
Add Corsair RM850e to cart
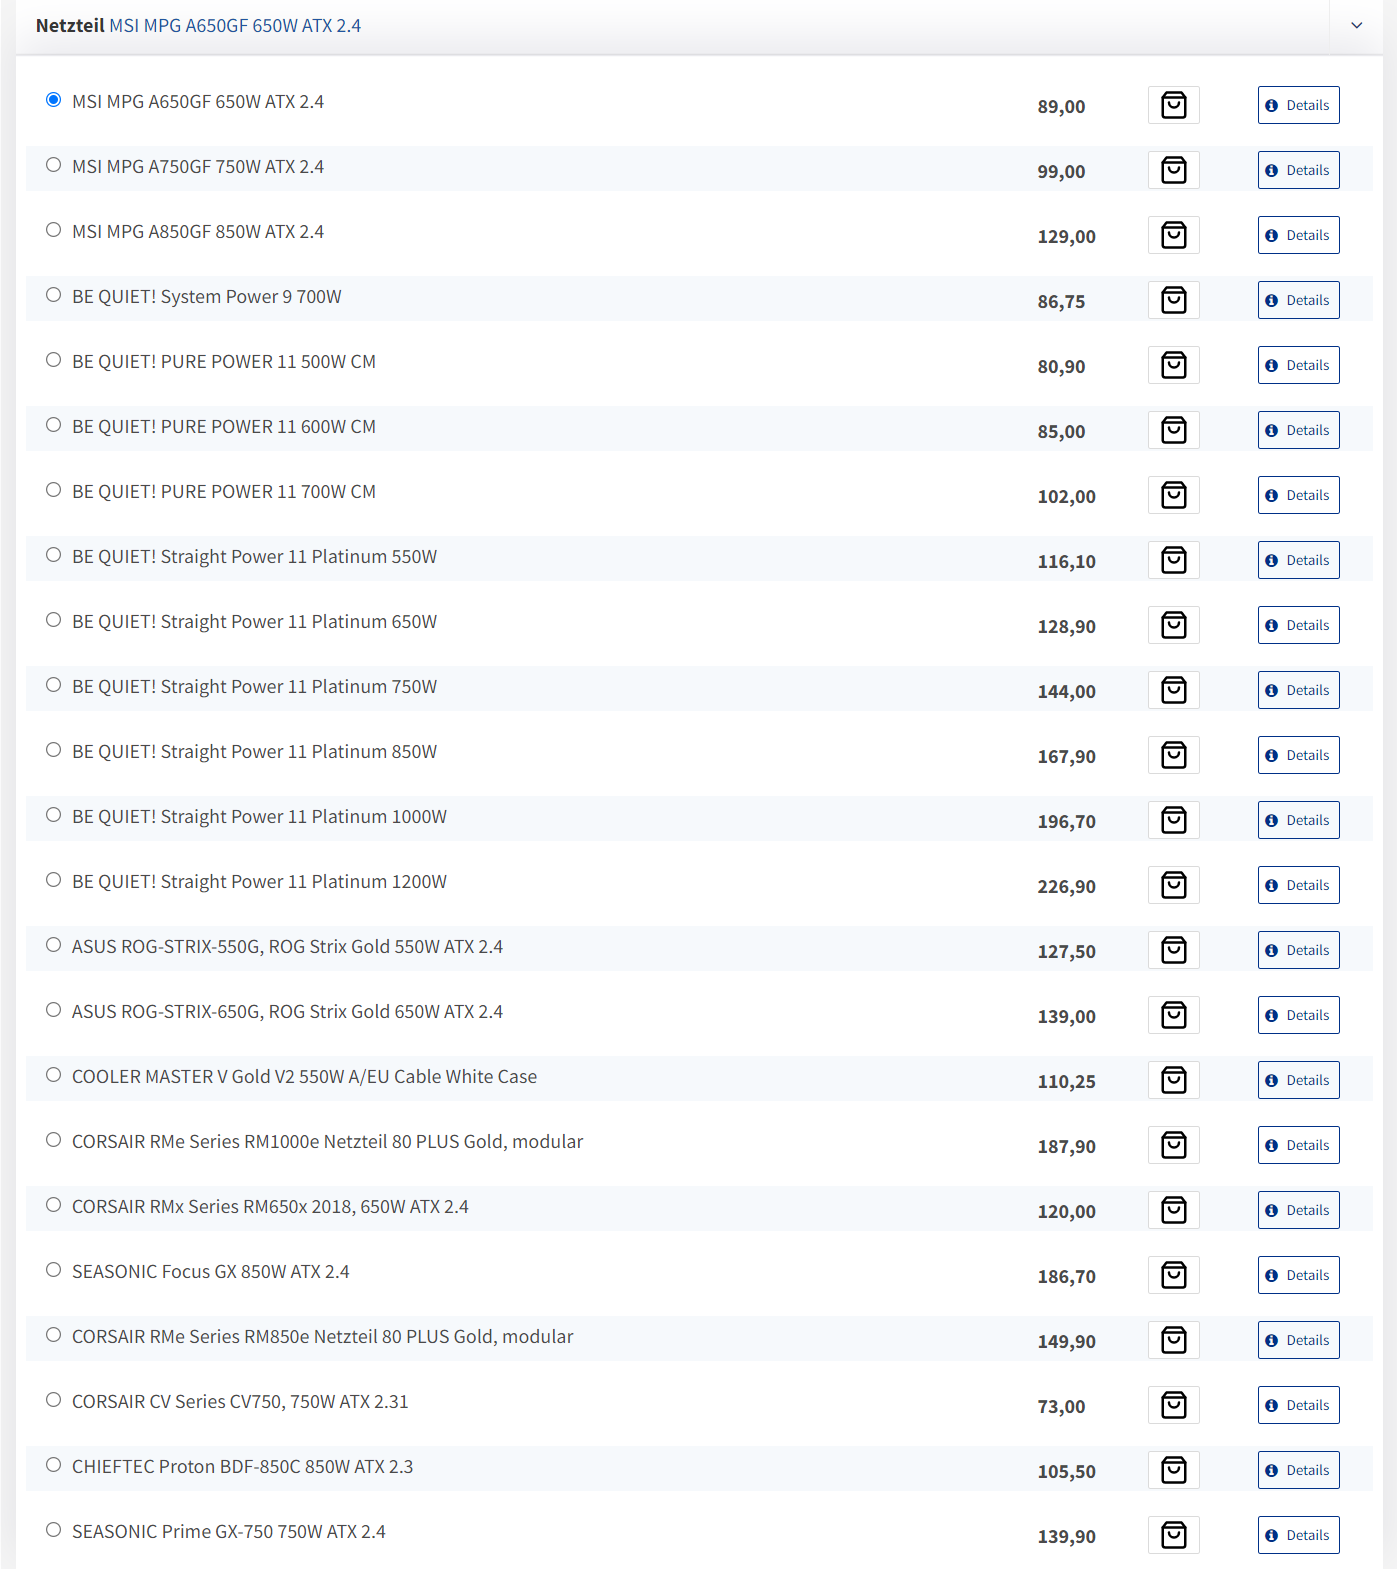point(1173,1340)
